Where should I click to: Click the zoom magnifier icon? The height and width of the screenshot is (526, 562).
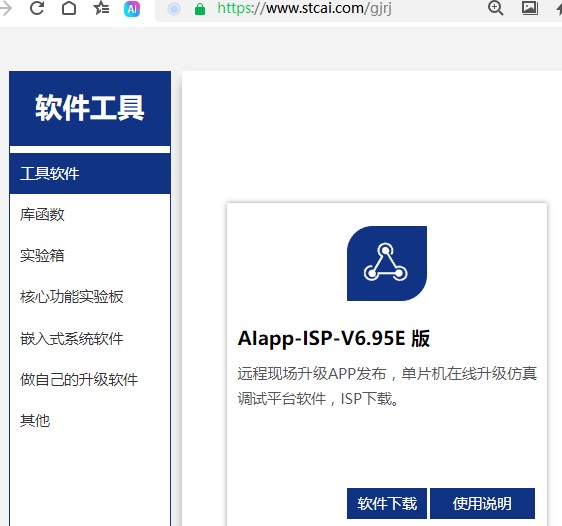pyautogui.click(x=496, y=8)
